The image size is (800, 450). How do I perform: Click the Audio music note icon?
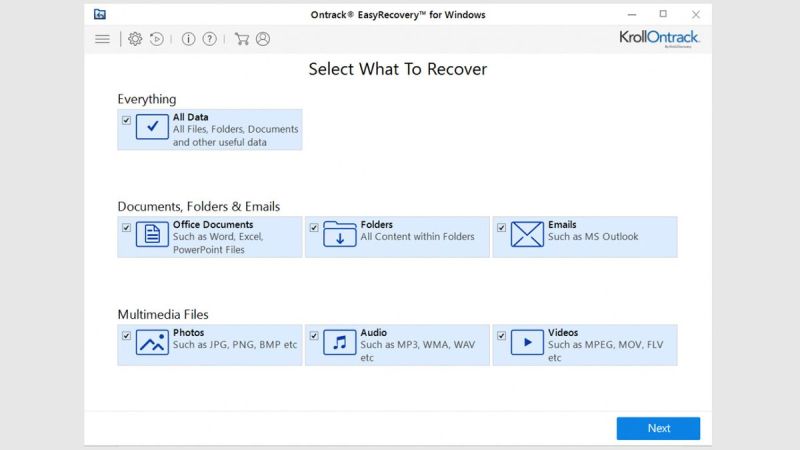(340, 343)
